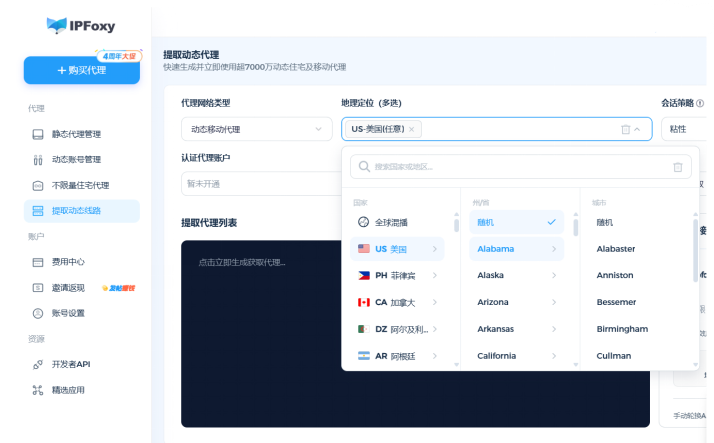714x443 pixels.
Task: Clear search with the trash icon
Action: tap(678, 167)
